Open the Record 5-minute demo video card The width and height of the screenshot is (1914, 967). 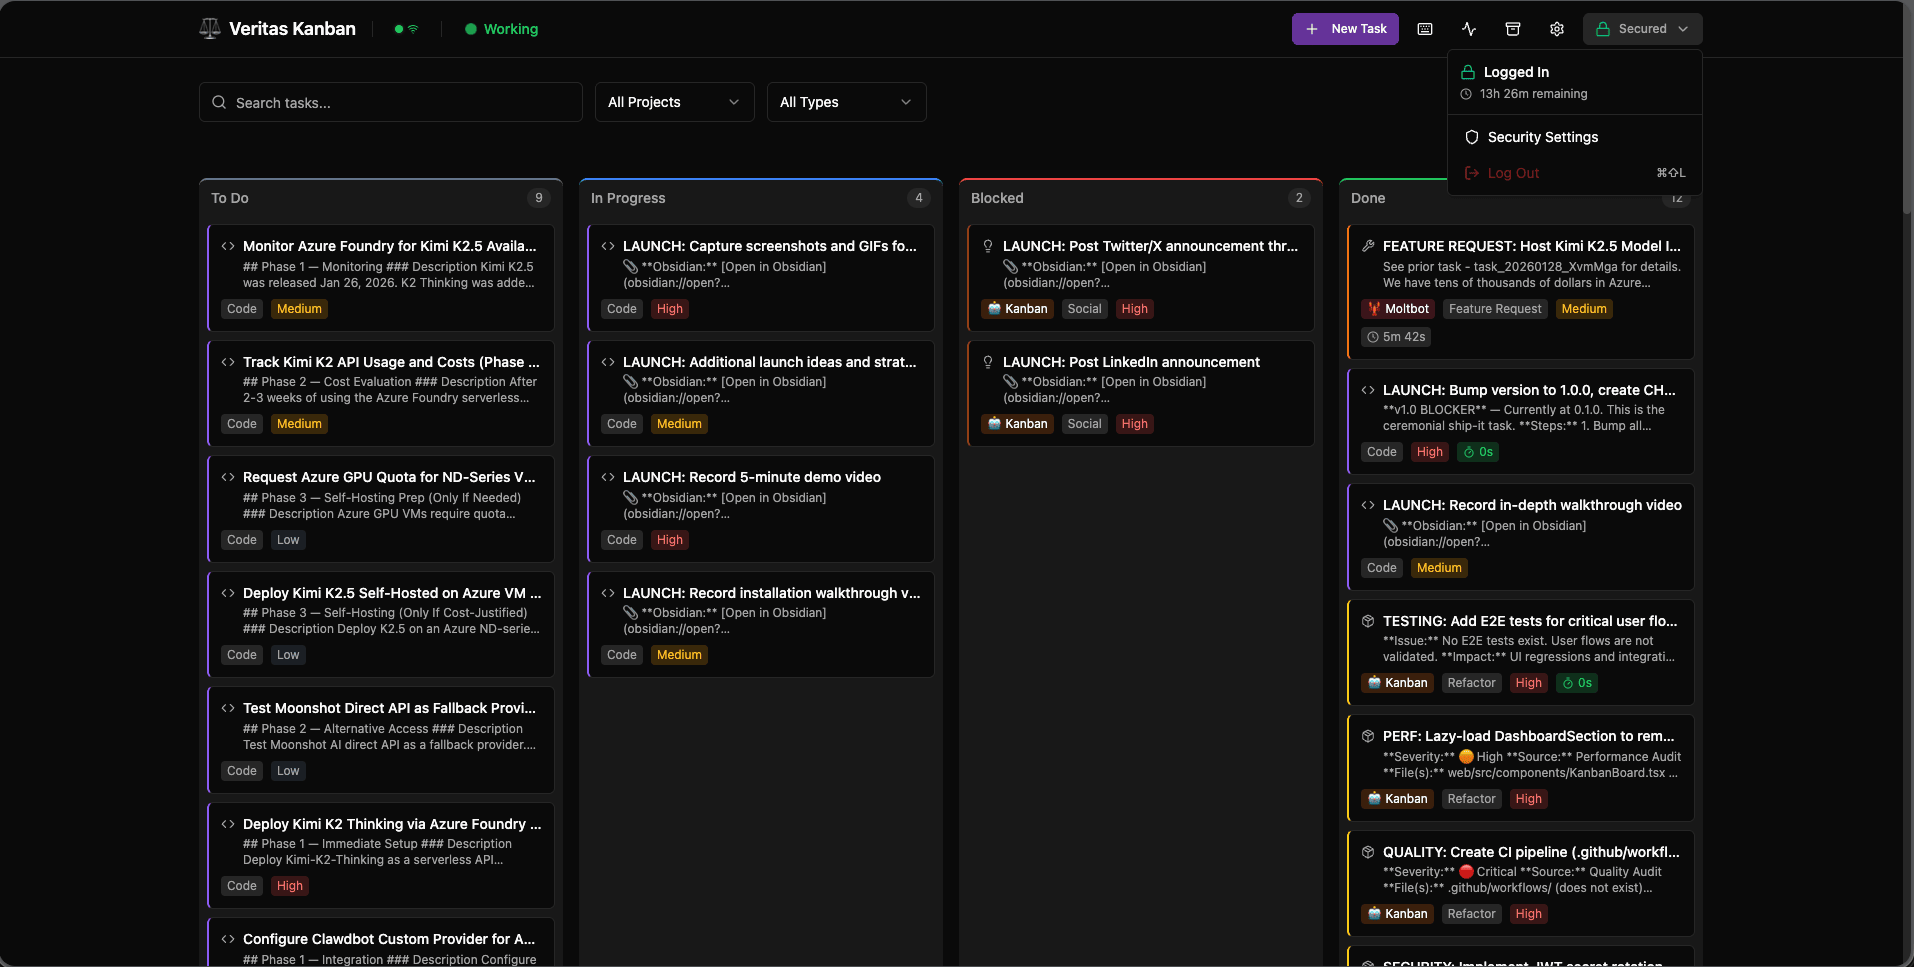pyautogui.click(x=760, y=508)
